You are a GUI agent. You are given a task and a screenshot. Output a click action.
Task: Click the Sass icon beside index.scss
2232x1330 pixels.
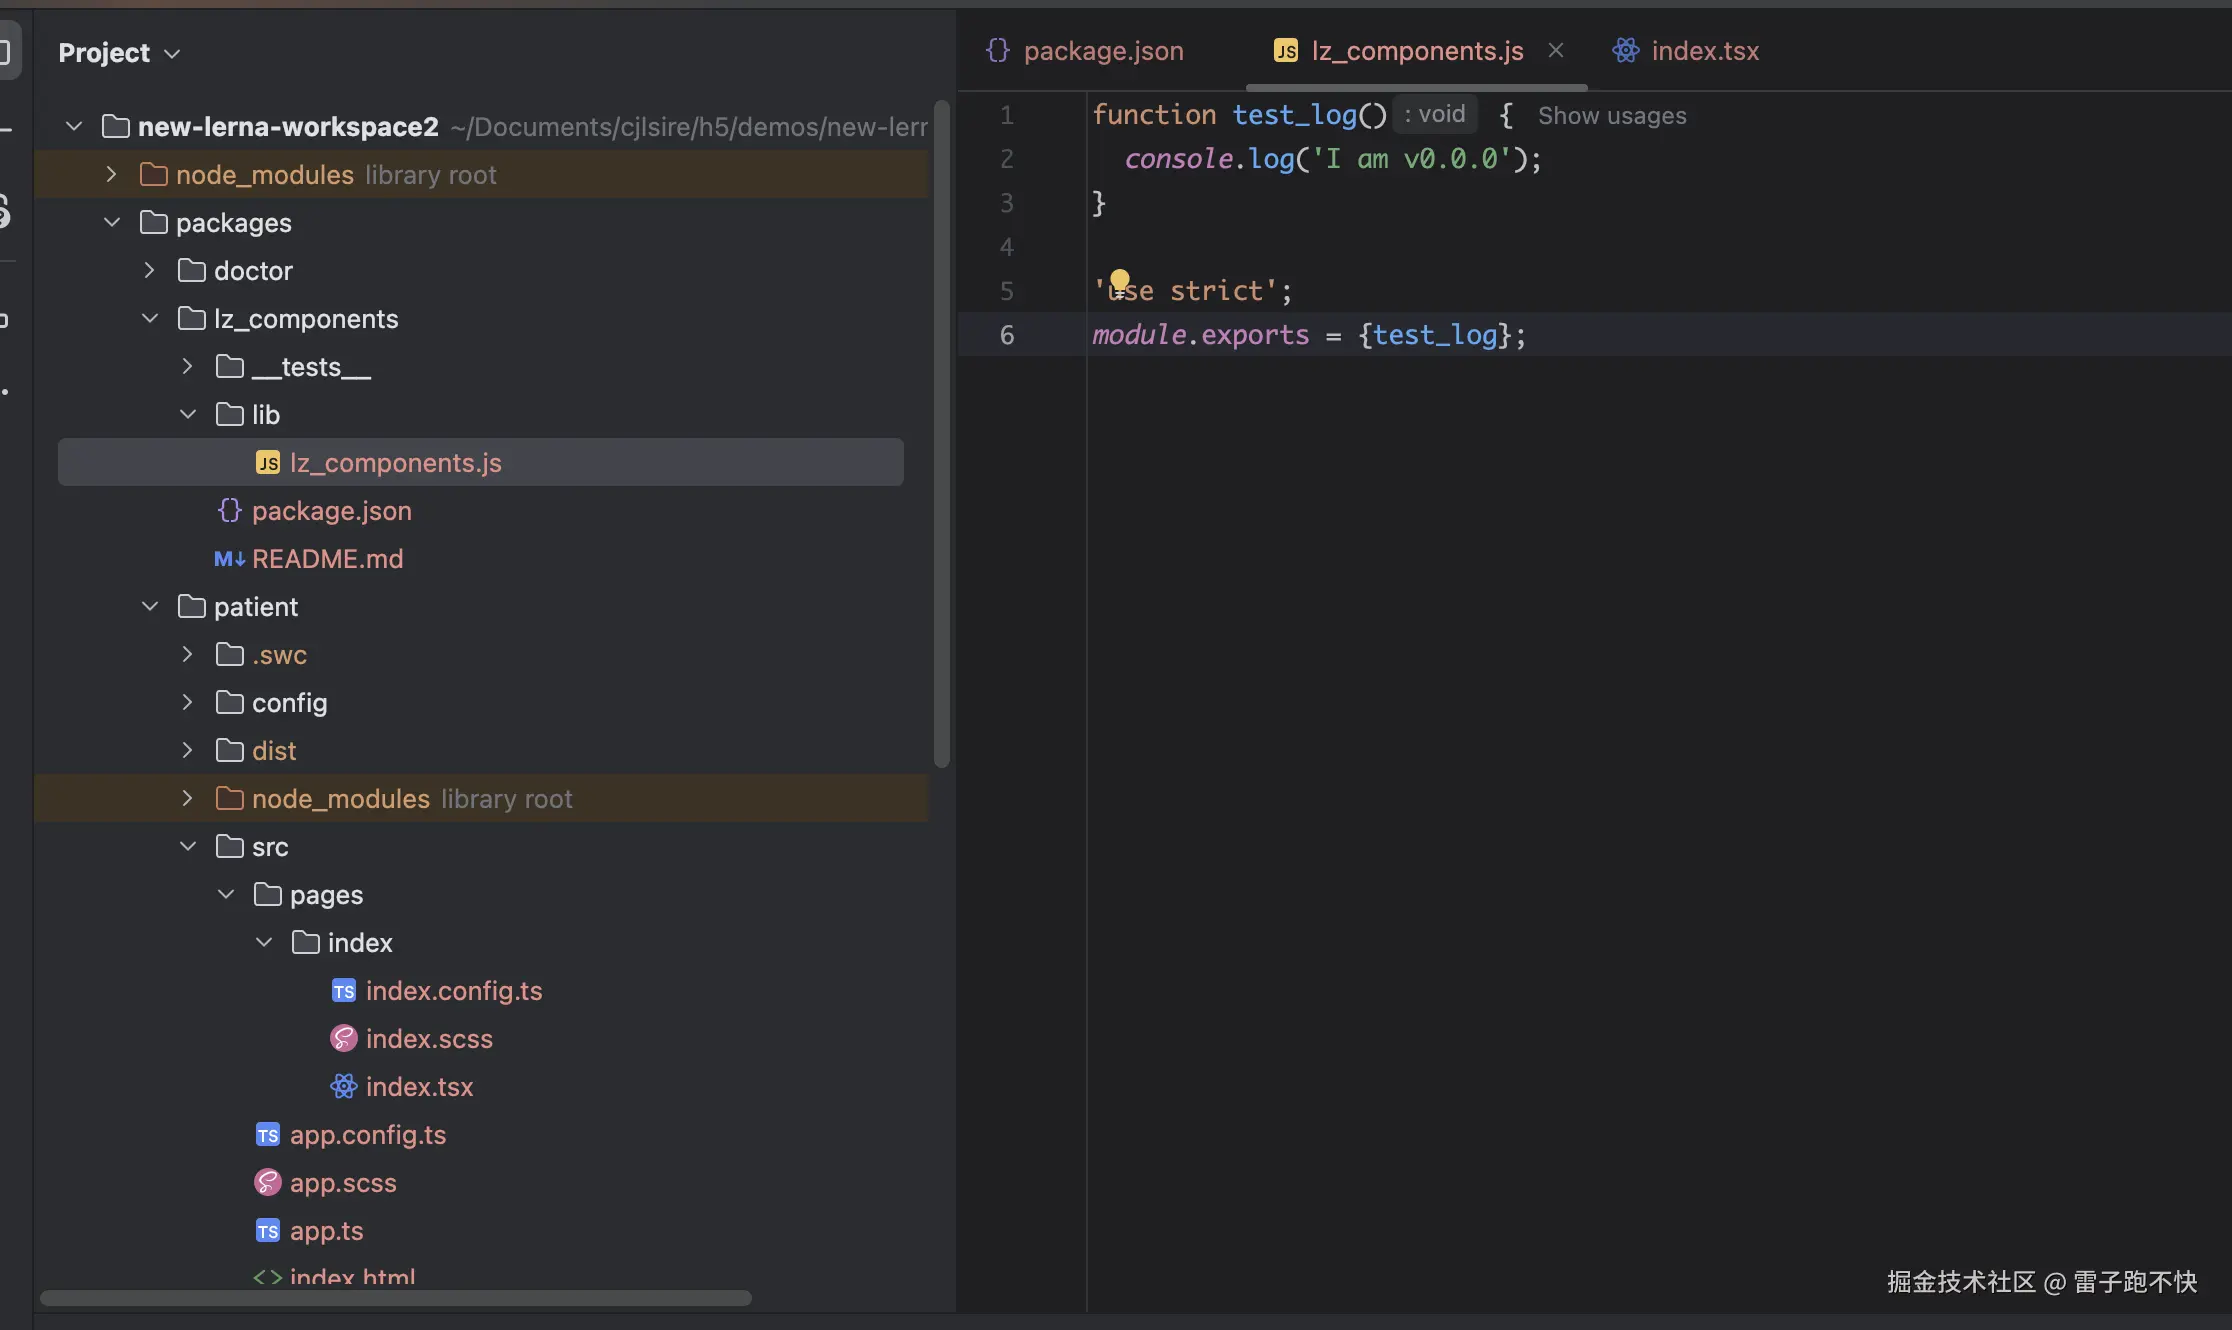point(343,1039)
